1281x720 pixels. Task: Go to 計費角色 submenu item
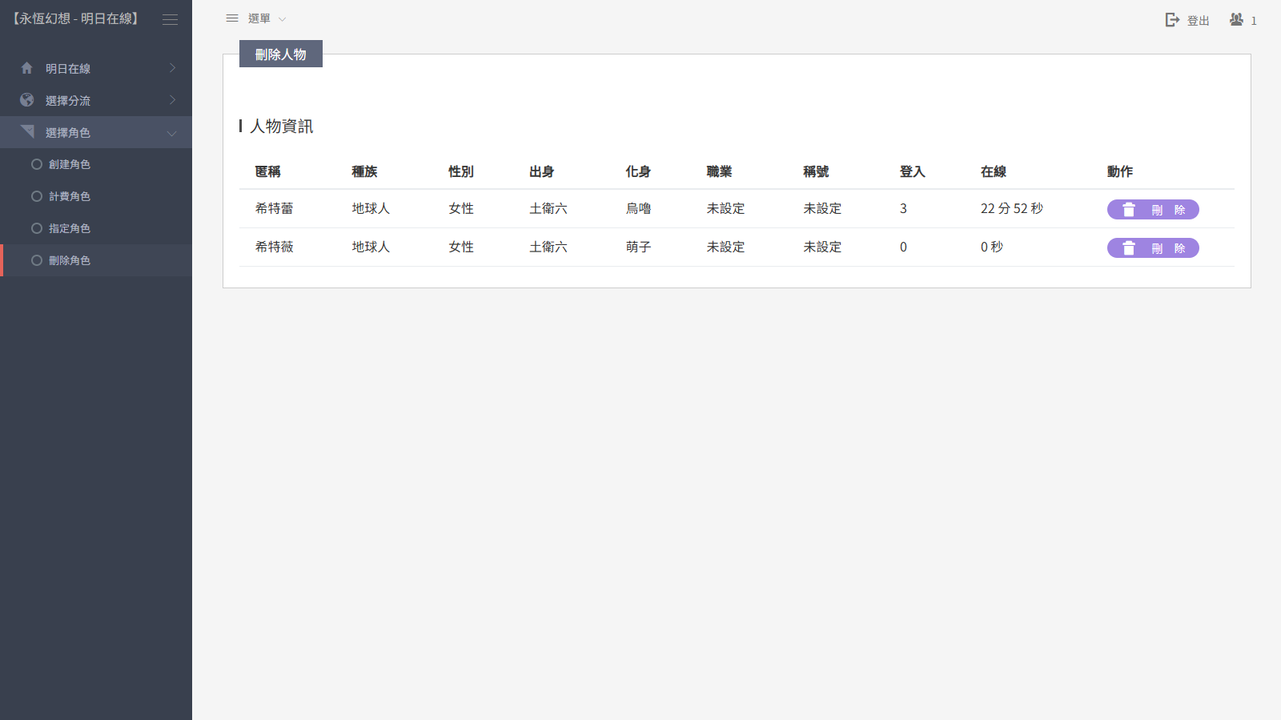pos(96,196)
